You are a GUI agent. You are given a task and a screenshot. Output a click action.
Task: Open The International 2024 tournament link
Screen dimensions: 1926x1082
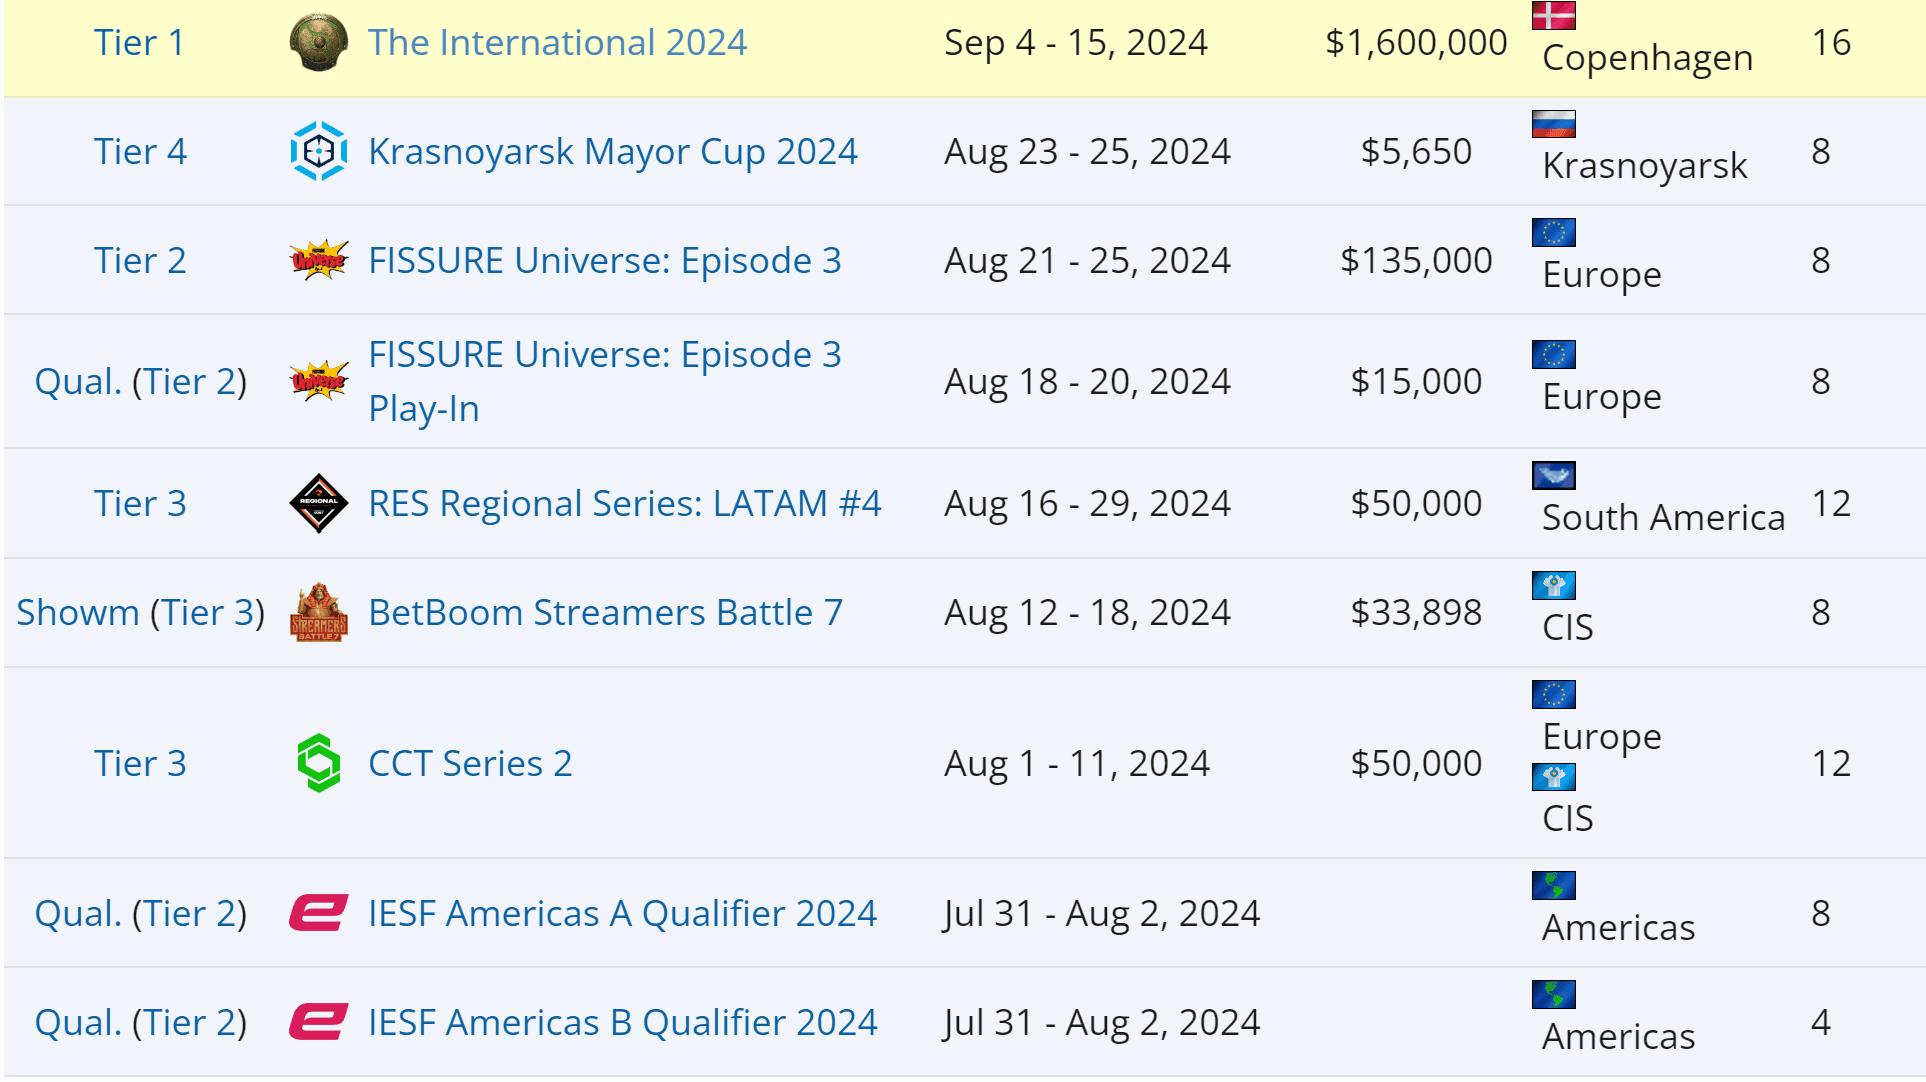coord(557,43)
